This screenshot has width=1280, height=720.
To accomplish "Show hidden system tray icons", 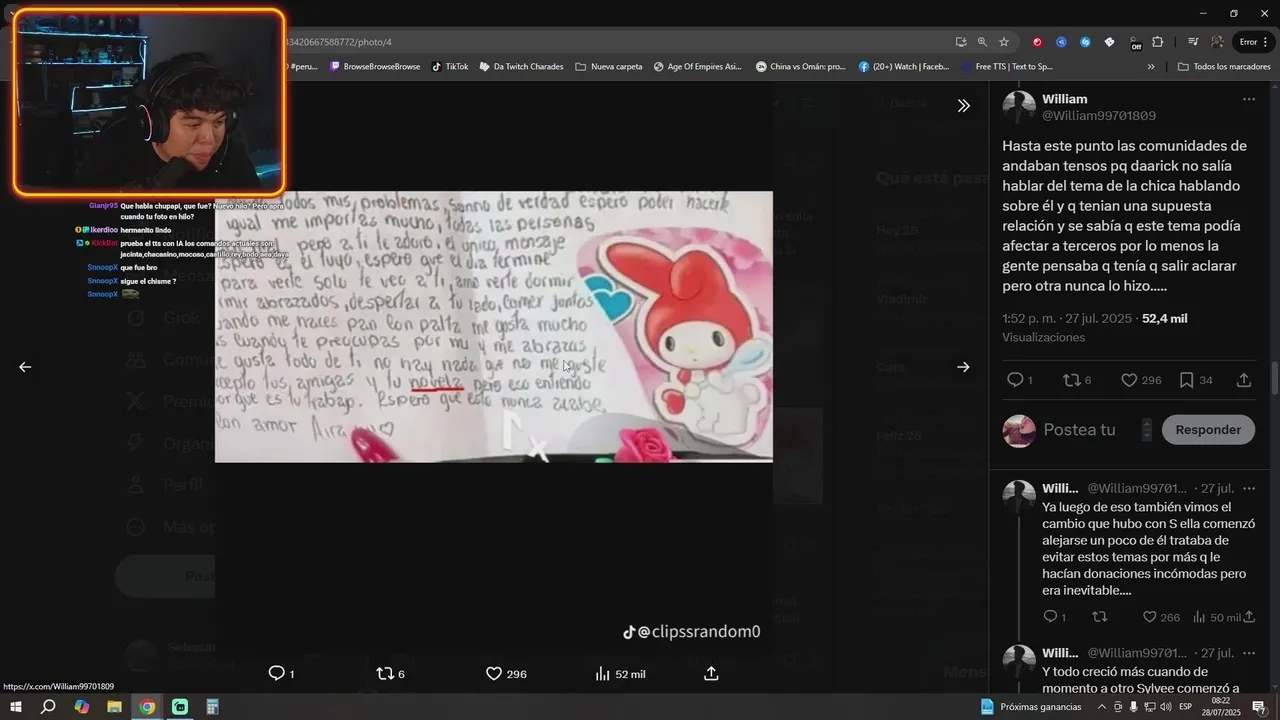I will coord(1101,707).
